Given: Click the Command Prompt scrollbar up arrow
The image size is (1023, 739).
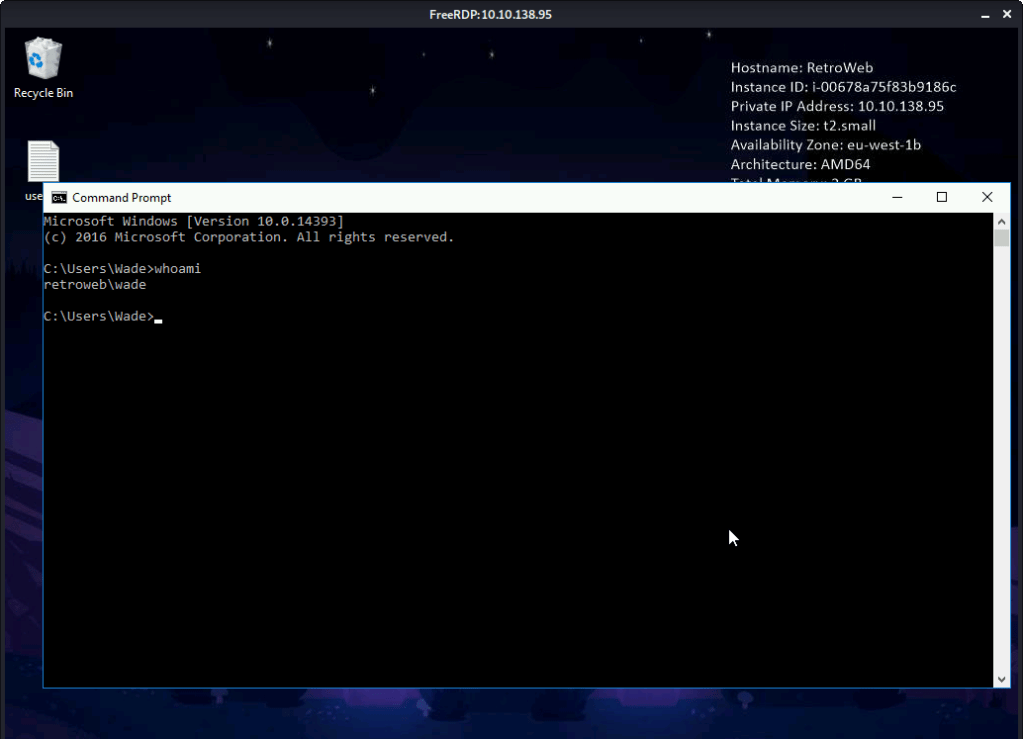Looking at the screenshot, I should [1002, 220].
